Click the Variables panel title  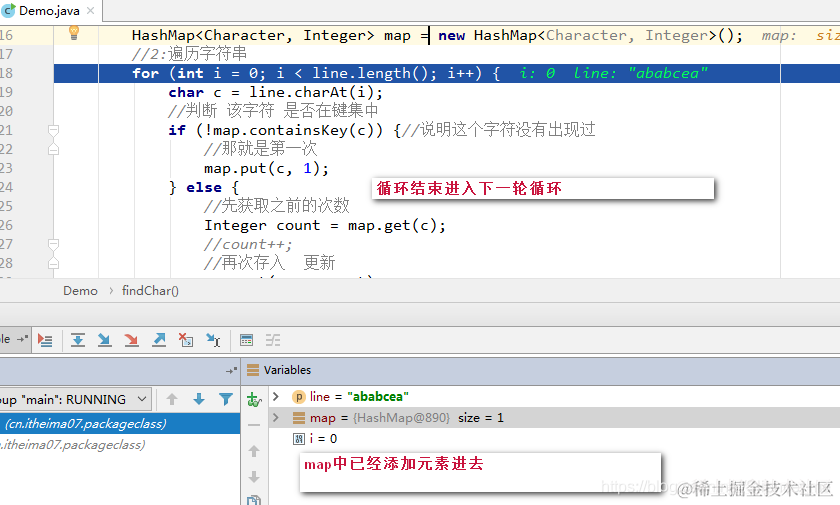point(287,370)
